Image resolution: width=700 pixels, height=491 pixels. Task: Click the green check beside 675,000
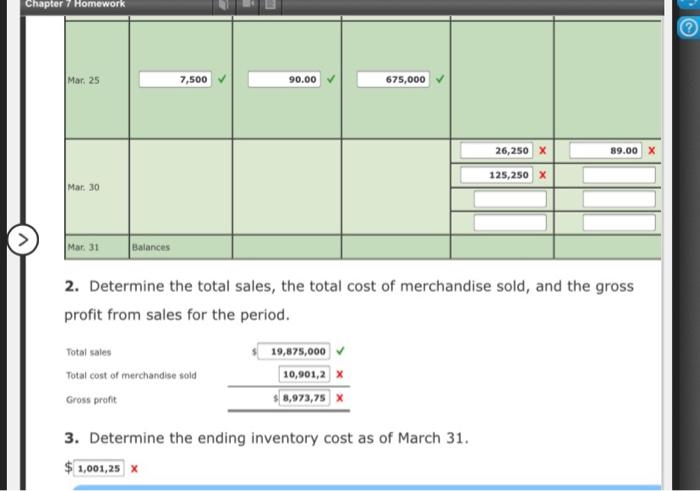tap(440, 79)
